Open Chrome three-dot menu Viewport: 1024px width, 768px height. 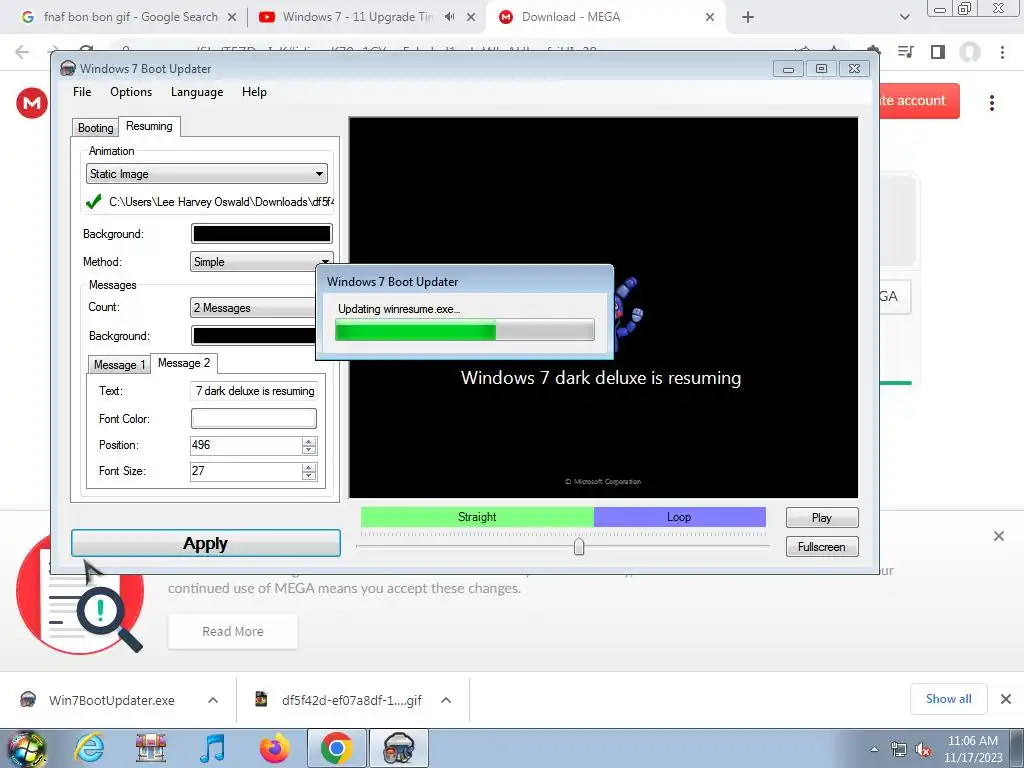[x=1002, y=52]
